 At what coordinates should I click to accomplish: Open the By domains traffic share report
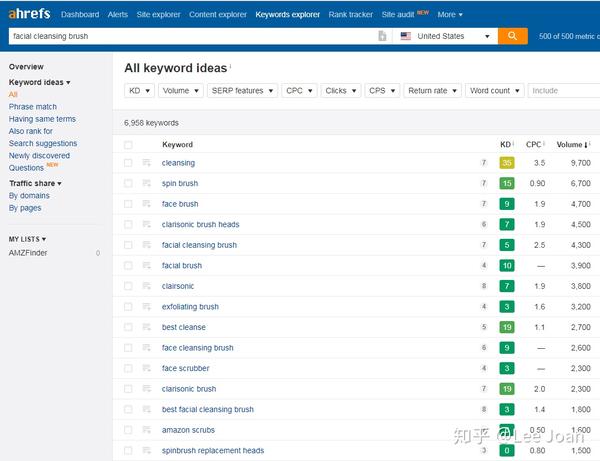pyautogui.click(x=29, y=195)
